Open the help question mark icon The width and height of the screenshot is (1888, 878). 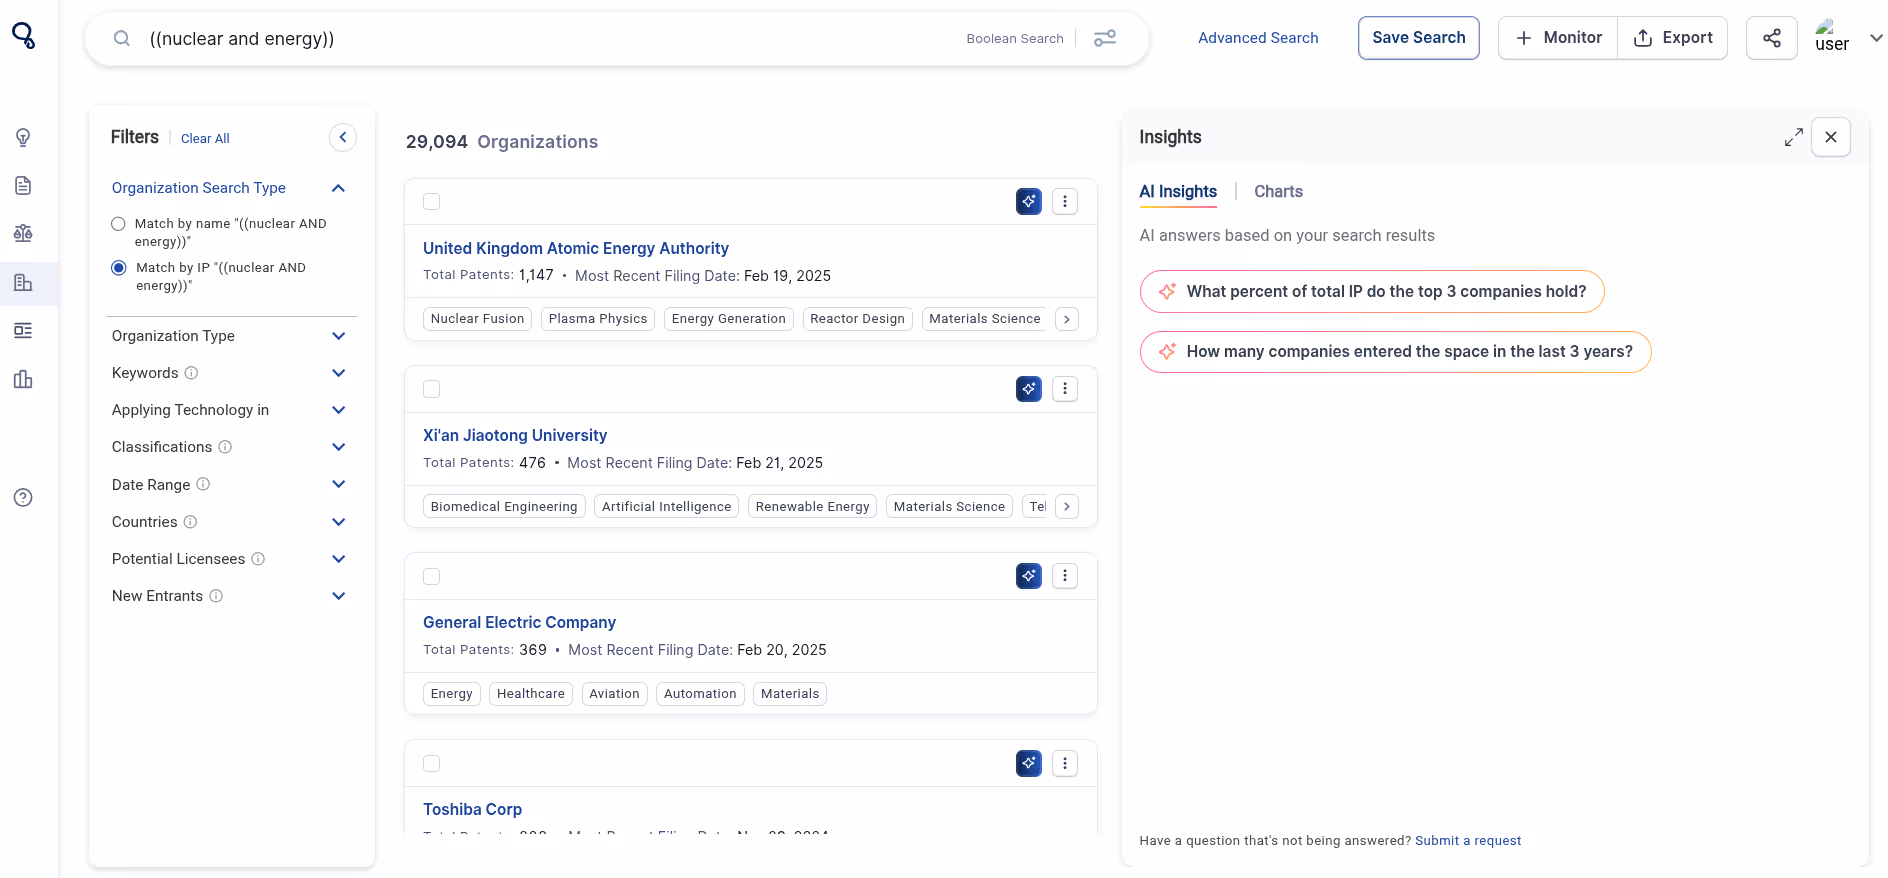[23, 497]
